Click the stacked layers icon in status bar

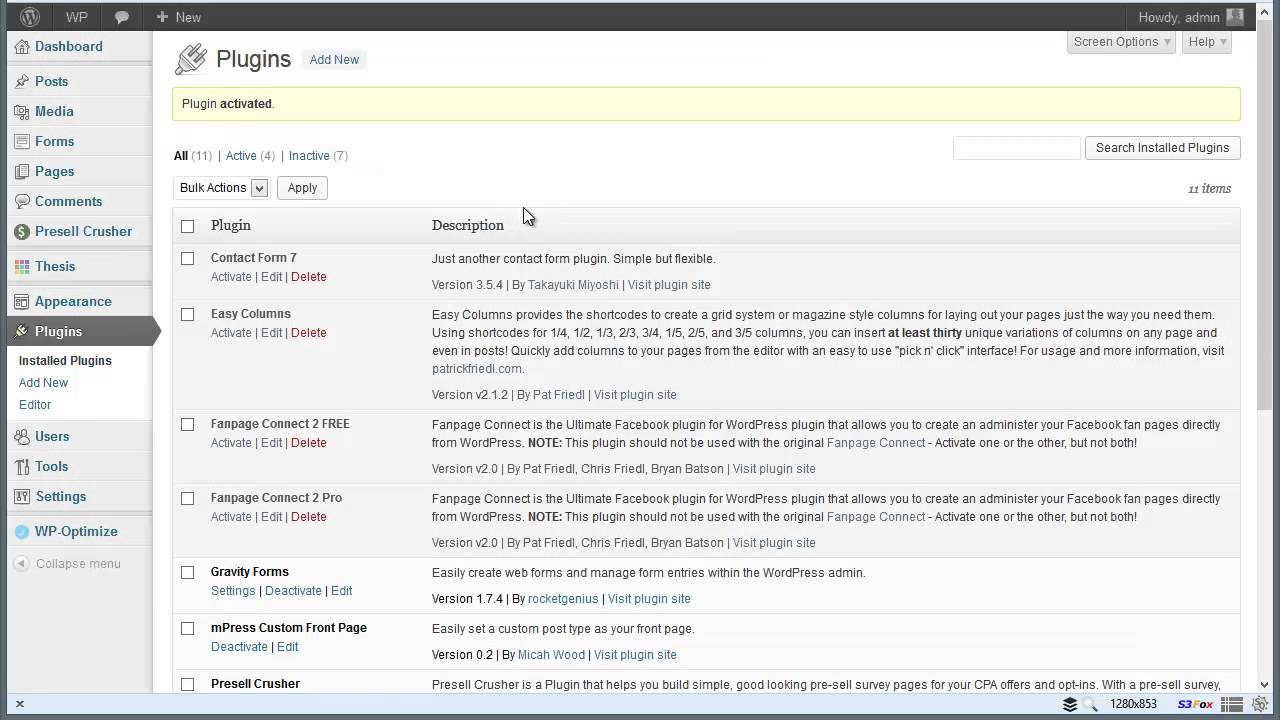point(1070,705)
